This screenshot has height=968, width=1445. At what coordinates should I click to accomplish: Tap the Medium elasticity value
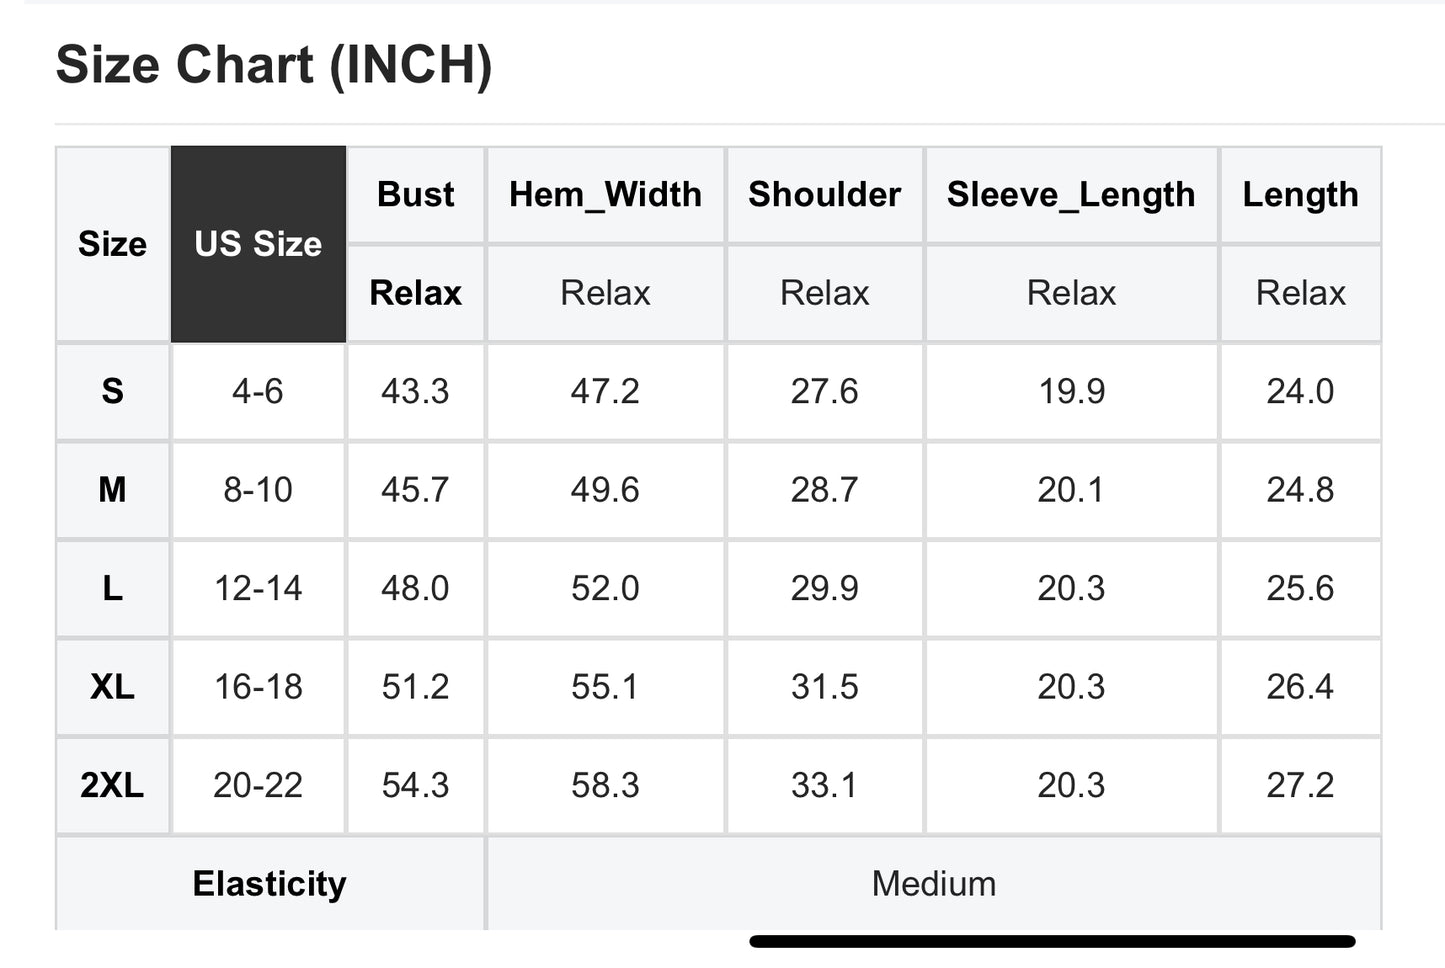tap(933, 884)
